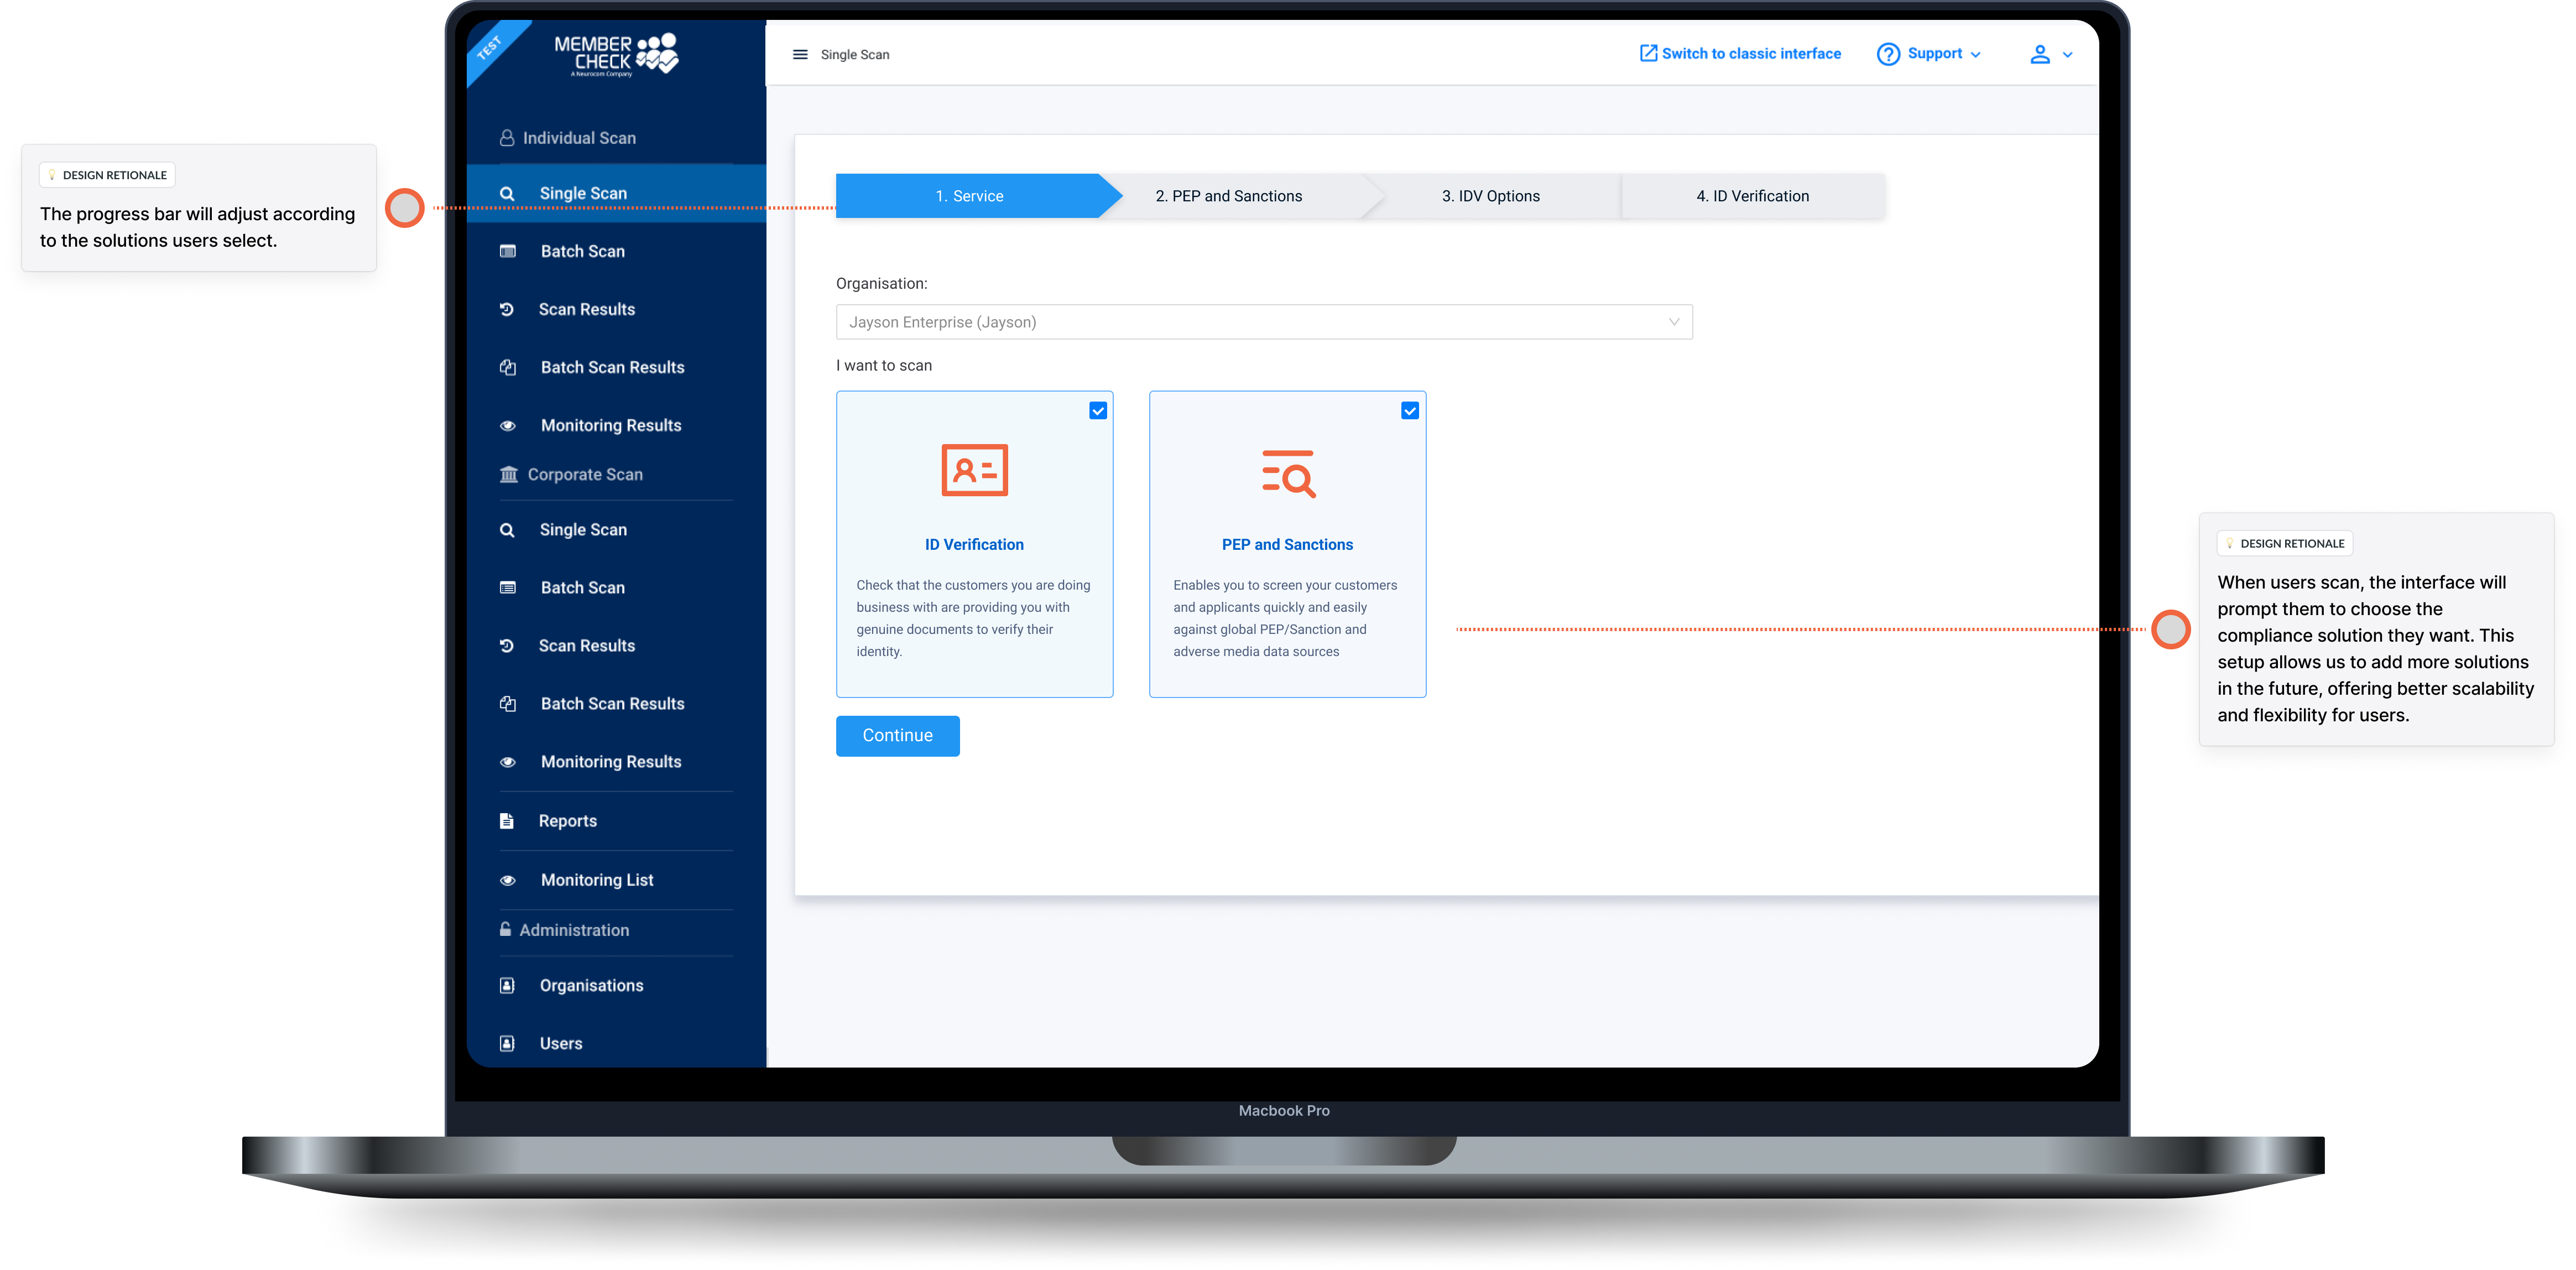Click the hamburger menu icon
This screenshot has height=1270, width=2576.
click(x=800, y=55)
